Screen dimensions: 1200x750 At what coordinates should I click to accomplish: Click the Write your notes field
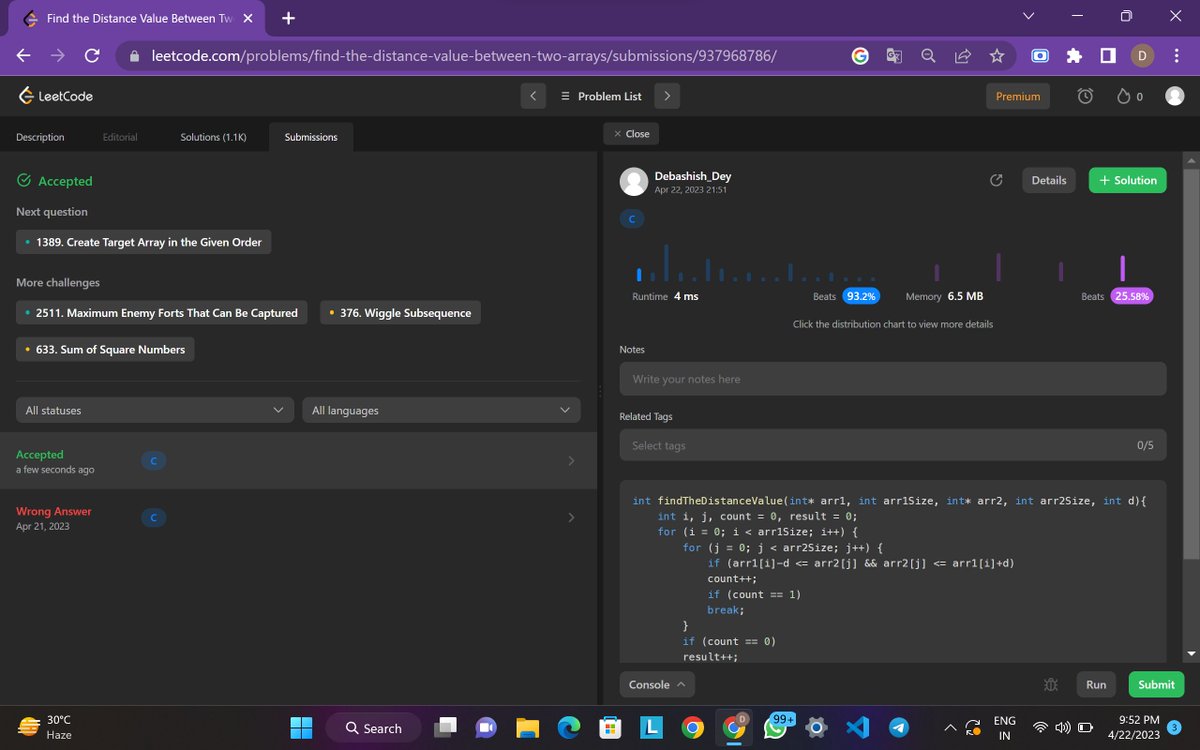pyautogui.click(x=893, y=379)
